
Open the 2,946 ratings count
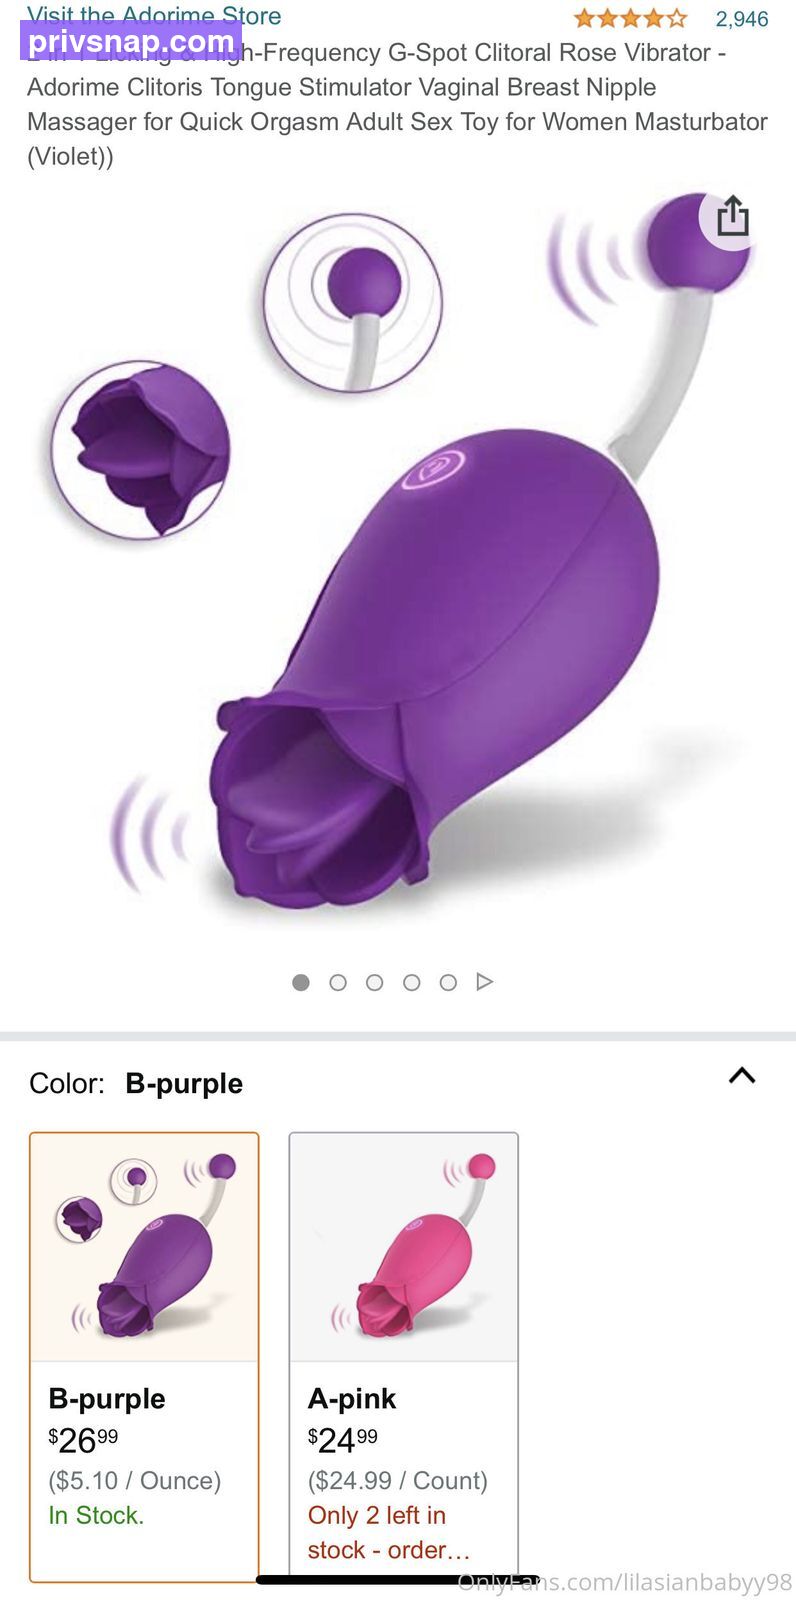click(742, 19)
